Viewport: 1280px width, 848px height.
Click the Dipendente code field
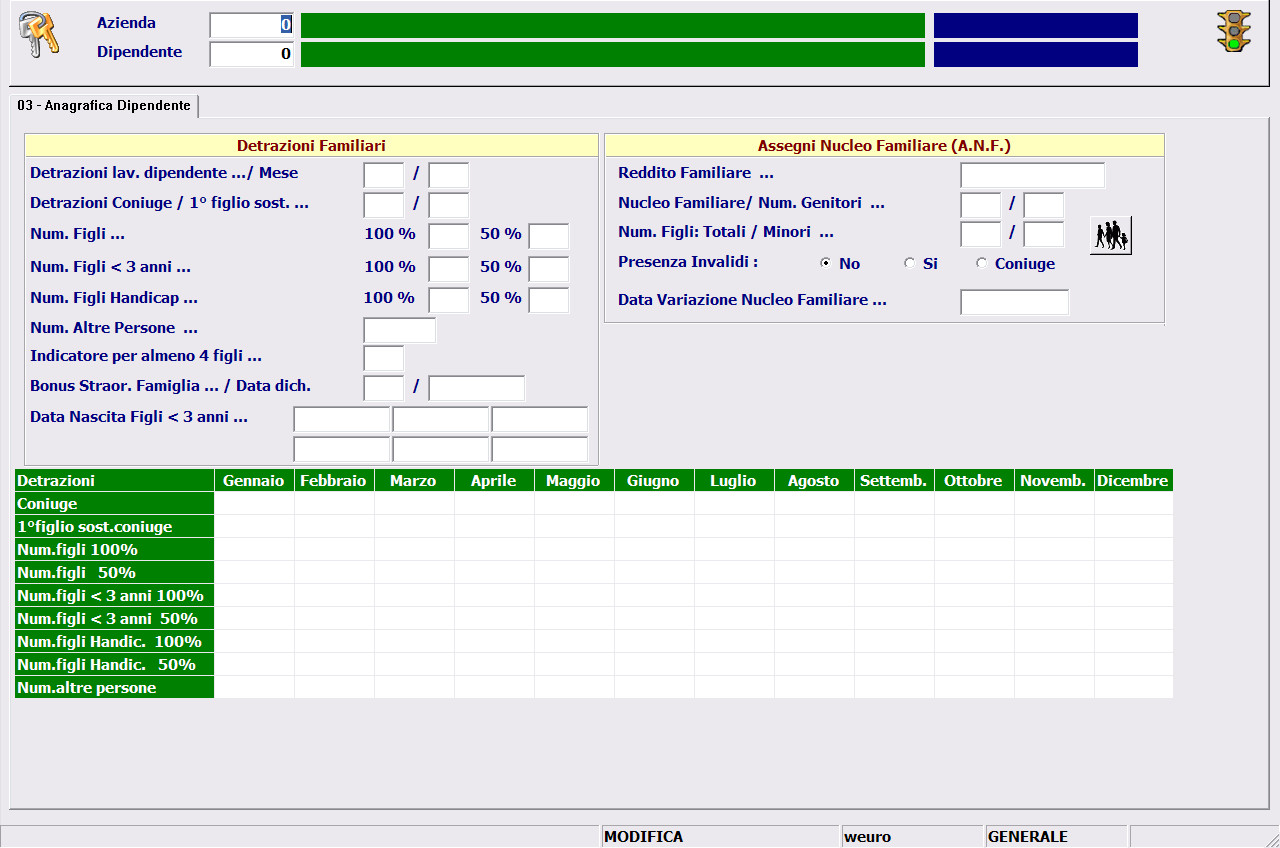coord(251,54)
